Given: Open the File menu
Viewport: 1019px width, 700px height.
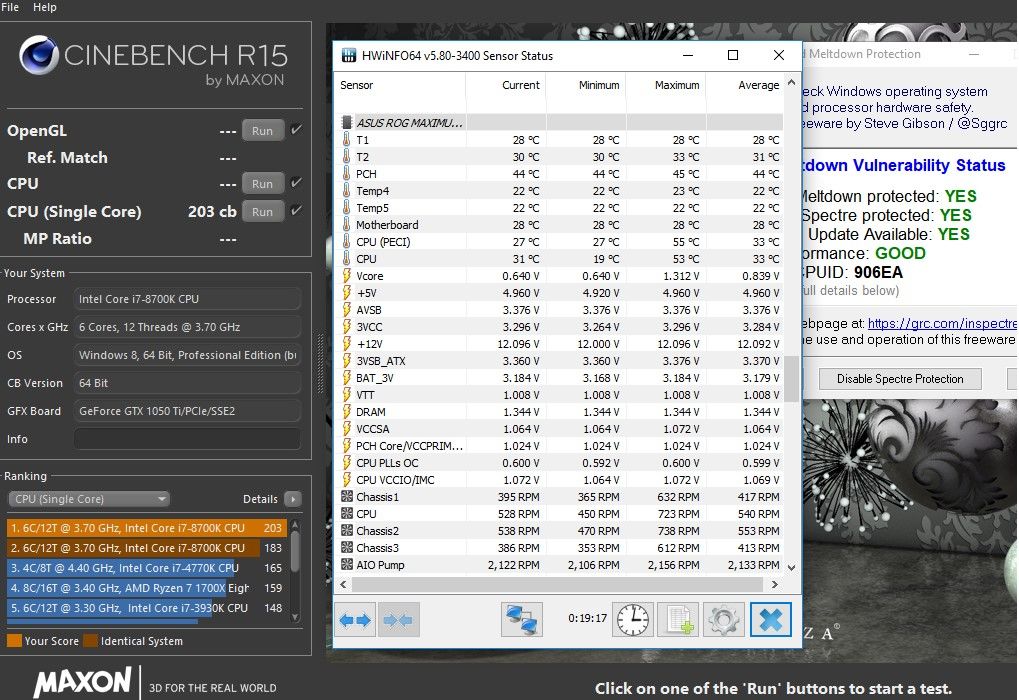Looking at the screenshot, I should click(10, 7).
